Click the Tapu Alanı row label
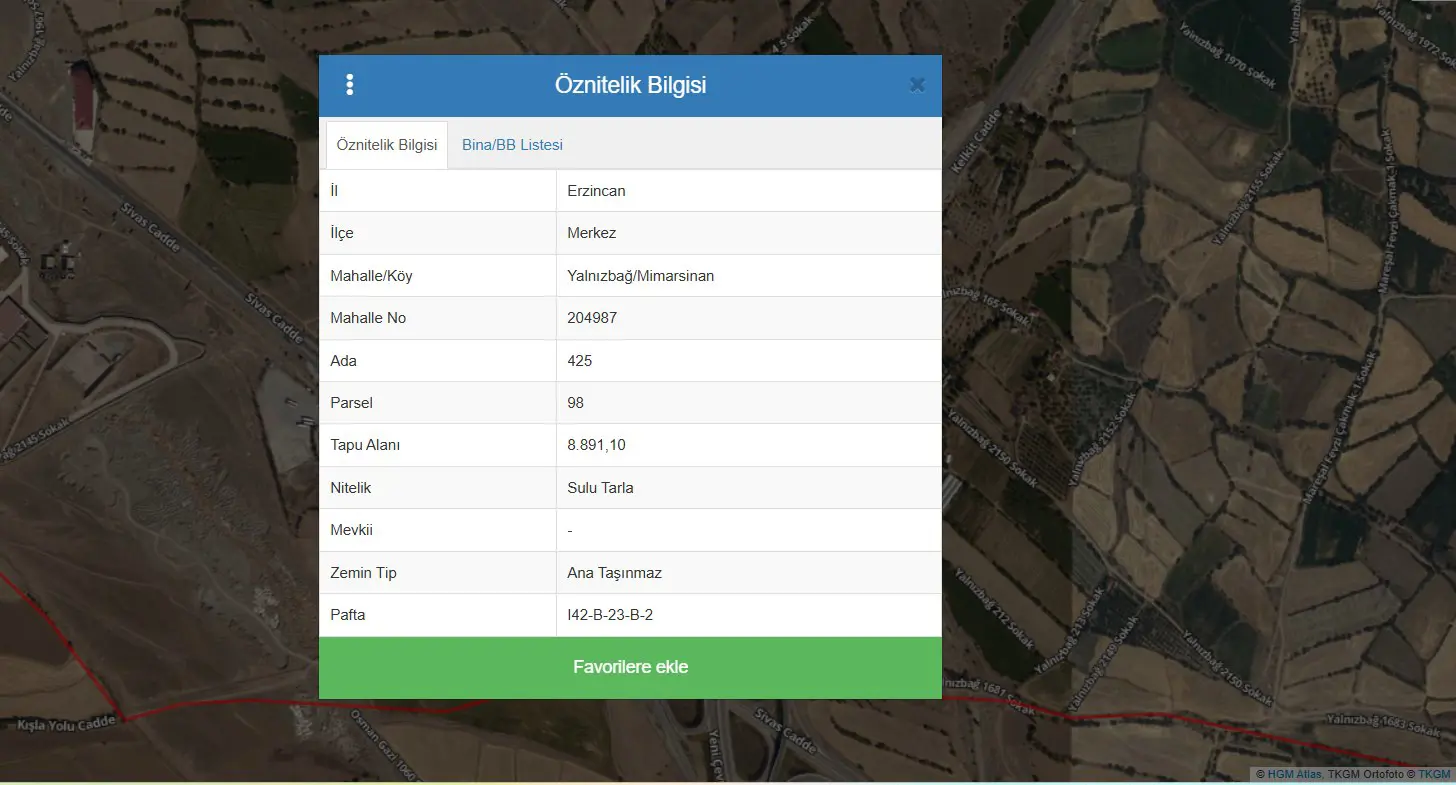Image resolution: width=1456 pixels, height=785 pixels. coord(365,445)
